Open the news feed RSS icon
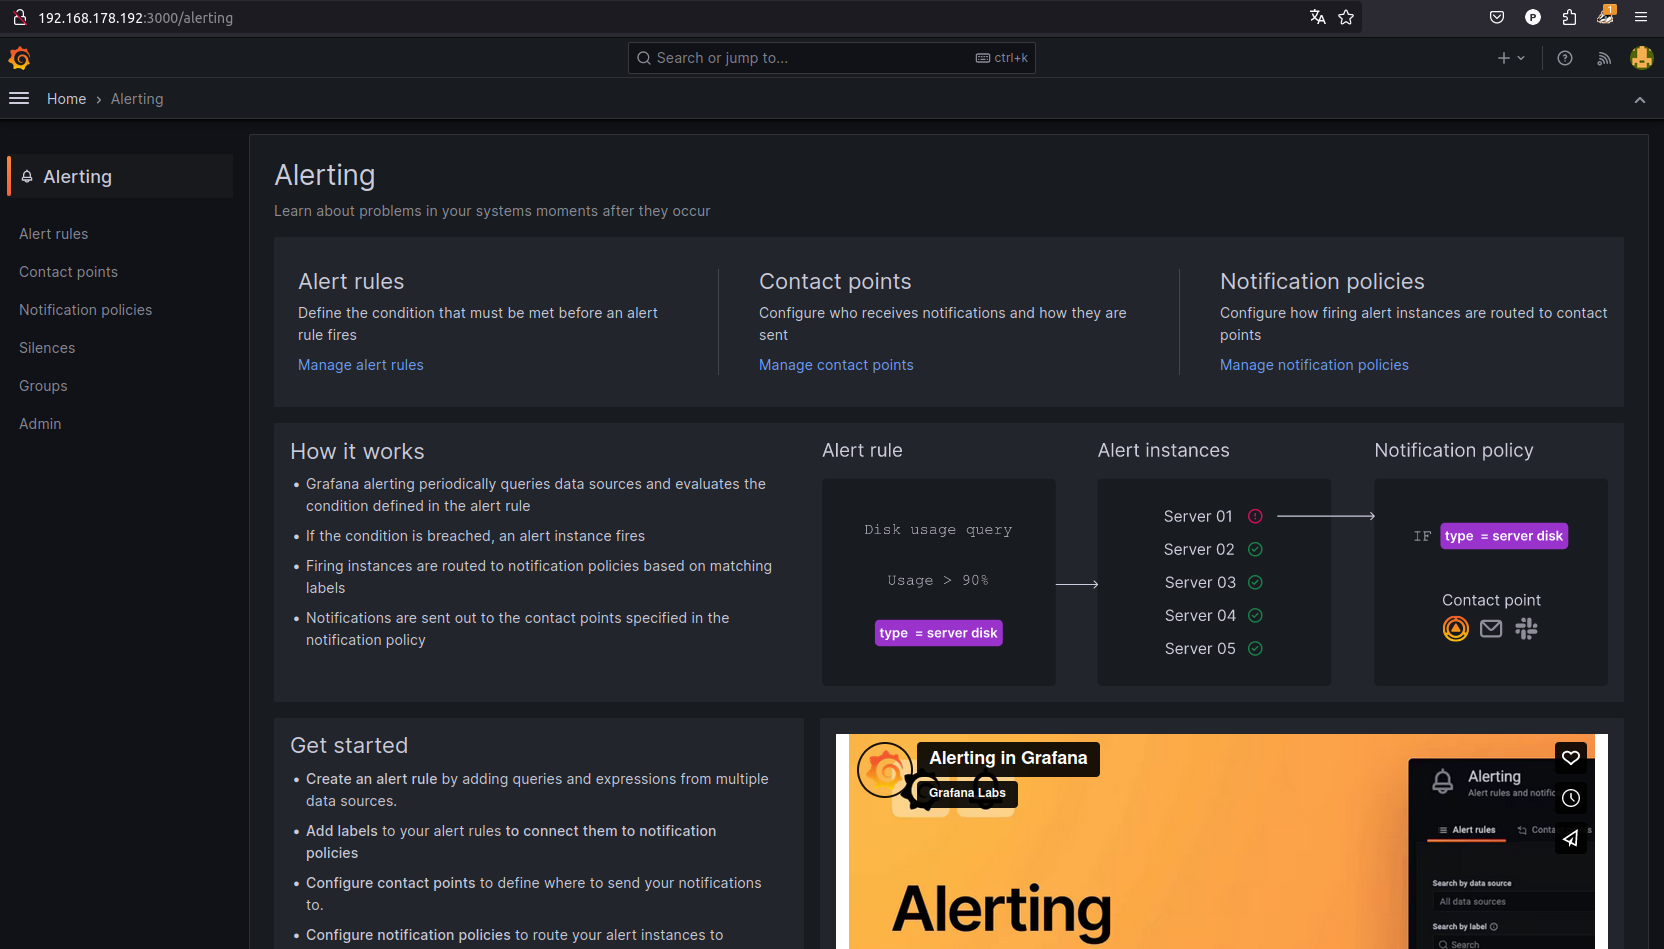1664x949 pixels. (1604, 59)
